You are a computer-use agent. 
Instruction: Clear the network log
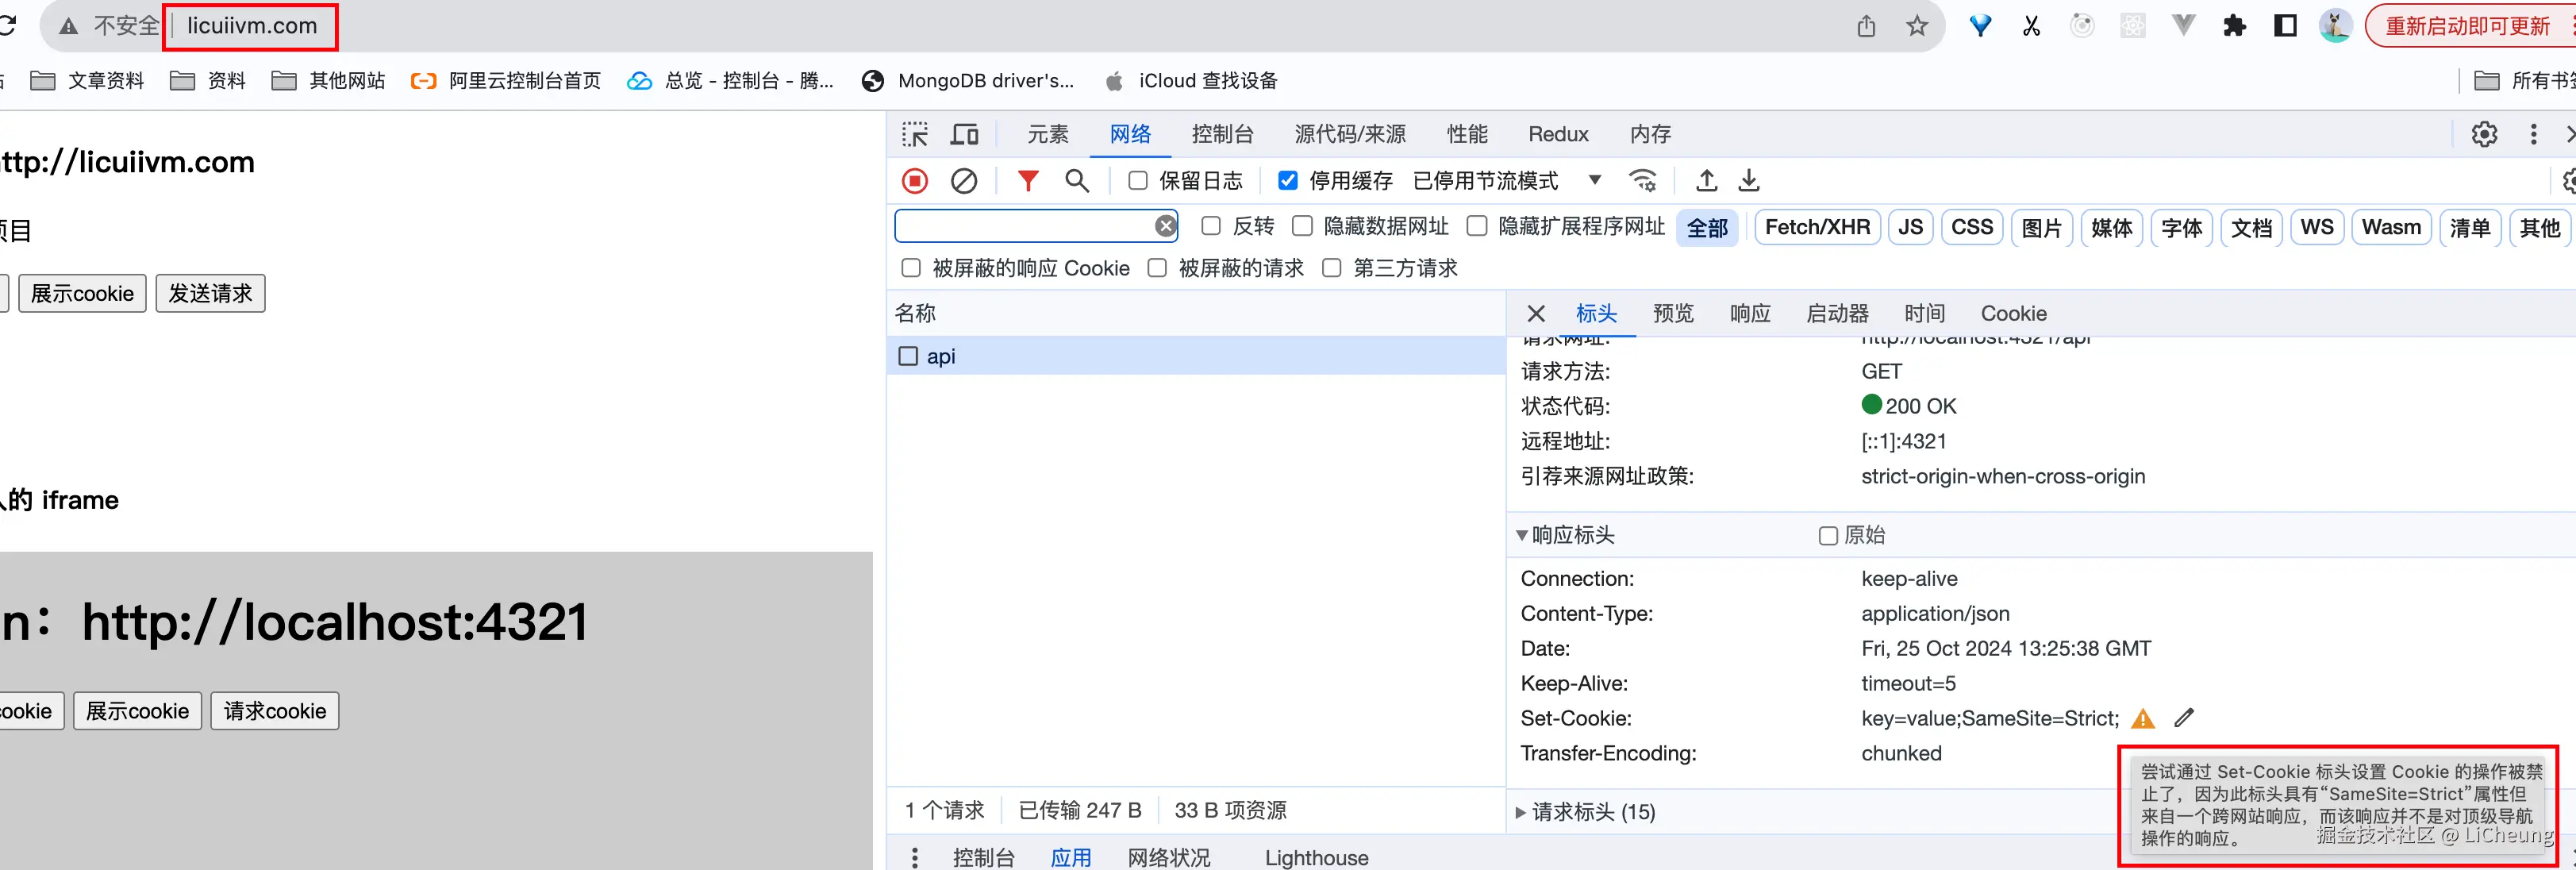point(963,181)
